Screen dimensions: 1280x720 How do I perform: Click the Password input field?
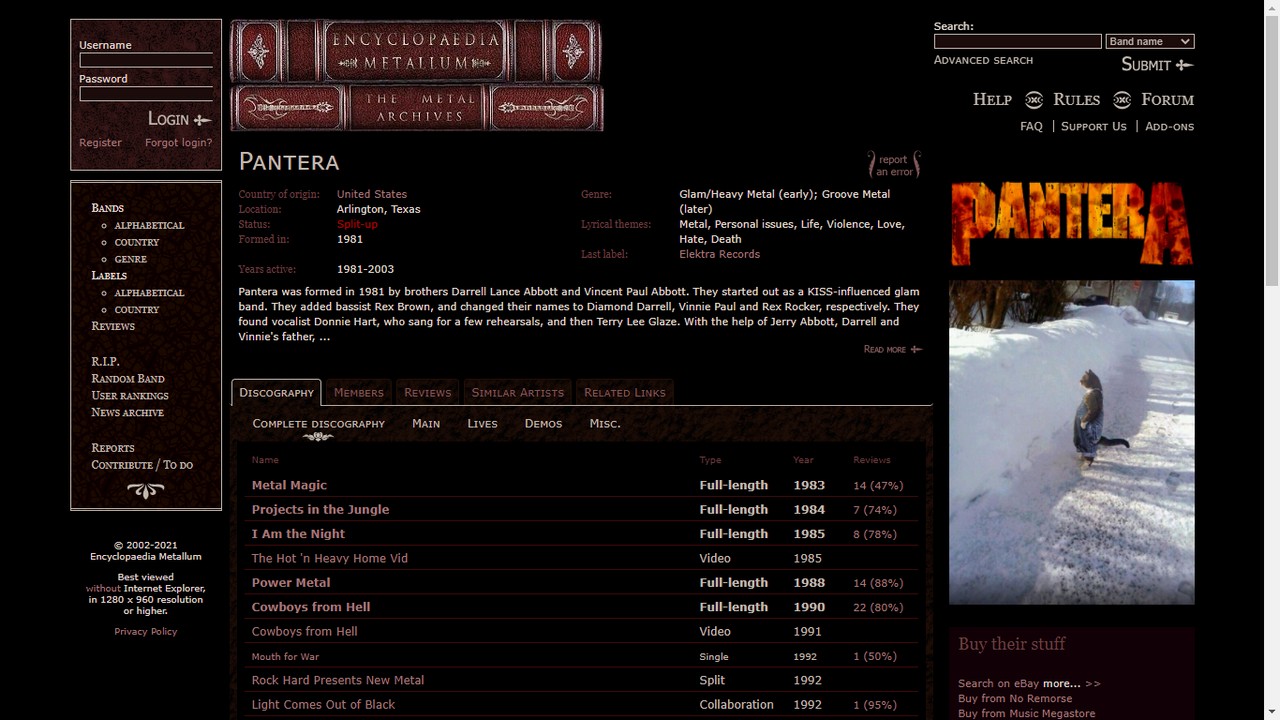(146, 93)
